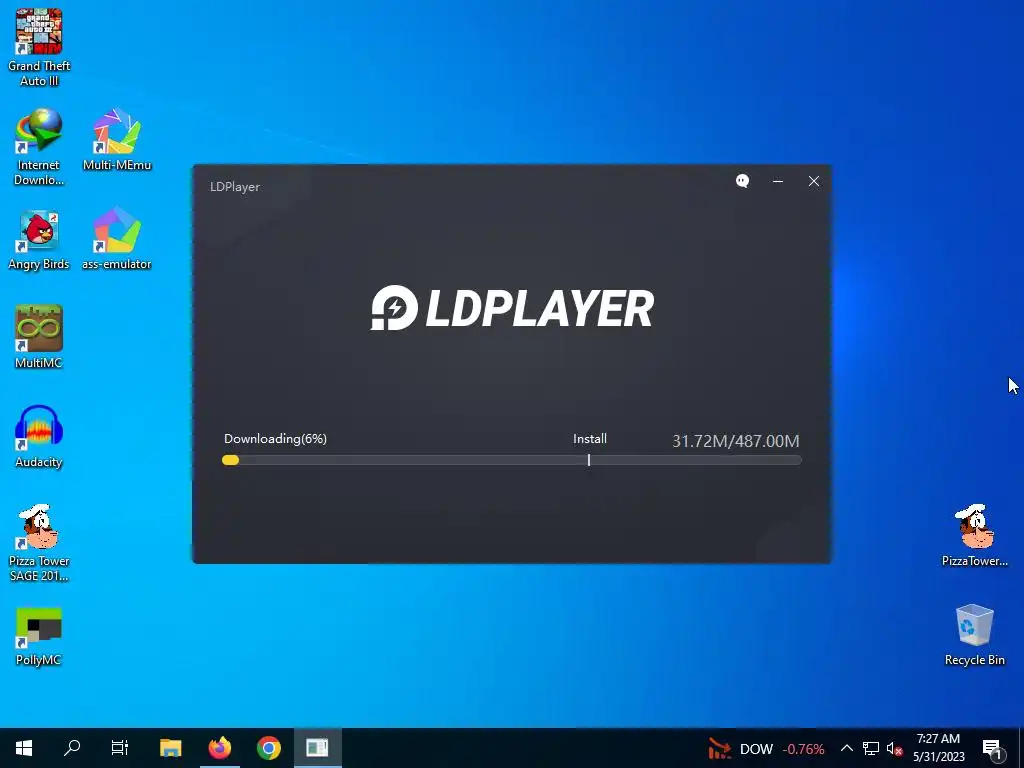Click the muted volume tray icon
This screenshot has height=768, width=1024.
pyautogui.click(x=894, y=748)
